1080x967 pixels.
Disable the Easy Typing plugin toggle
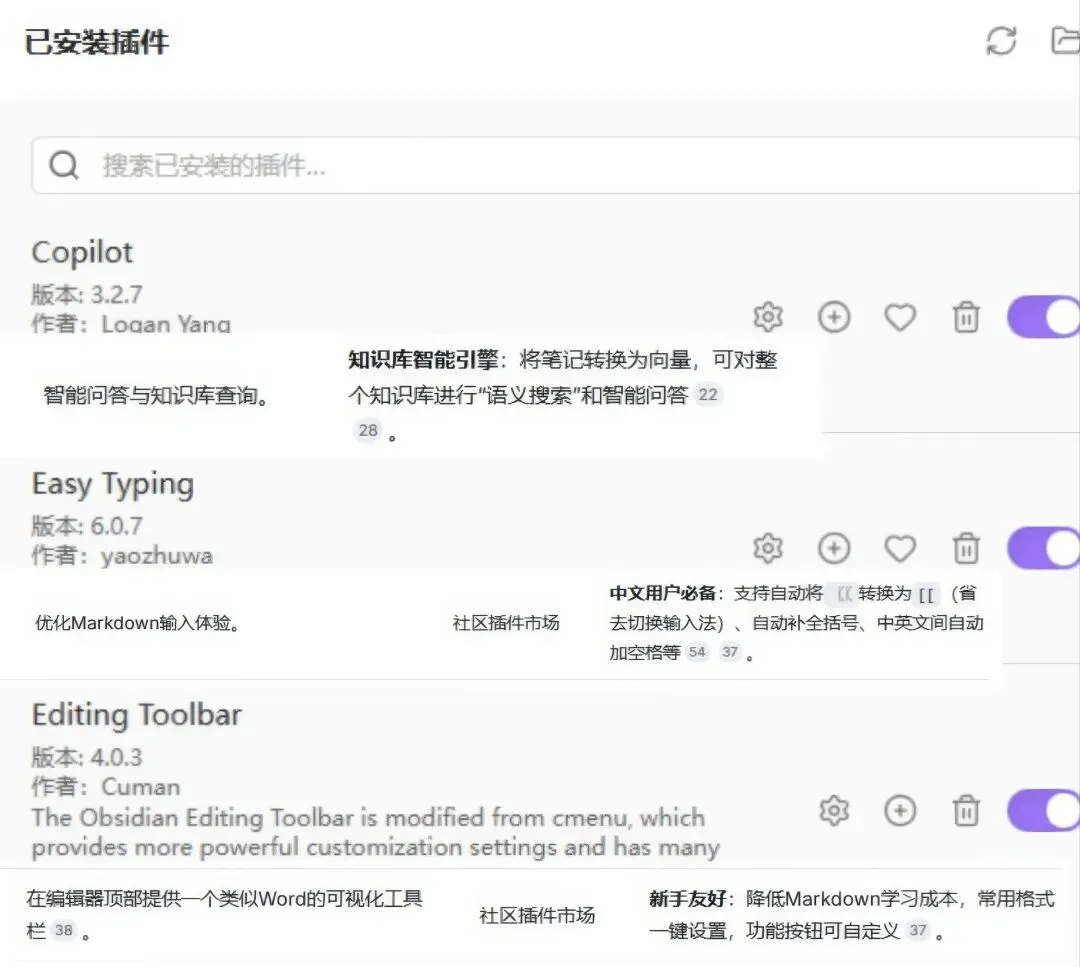coord(1043,548)
